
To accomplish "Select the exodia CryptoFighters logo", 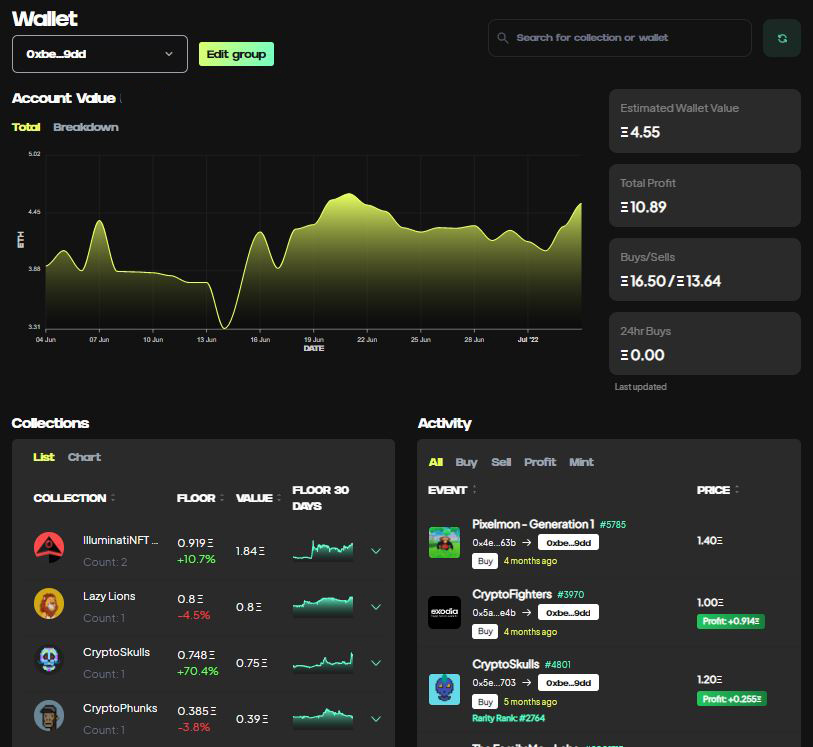I will pos(444,611).
